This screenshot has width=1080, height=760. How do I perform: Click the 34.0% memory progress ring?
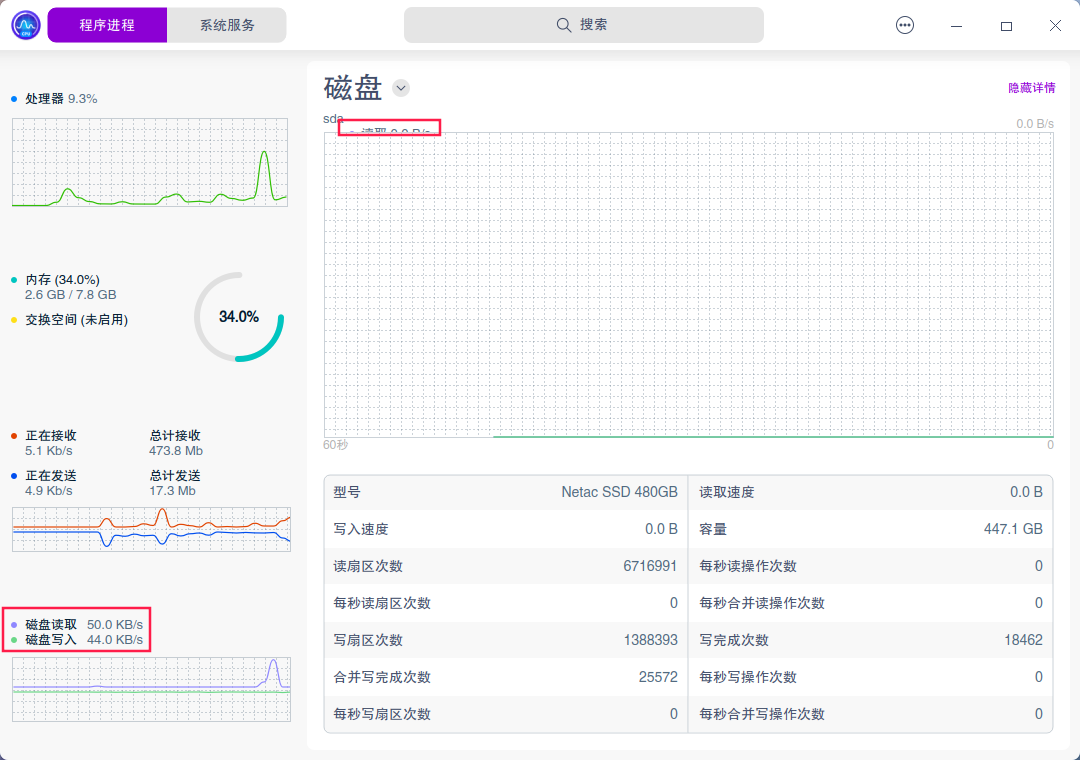pos(238,317)
